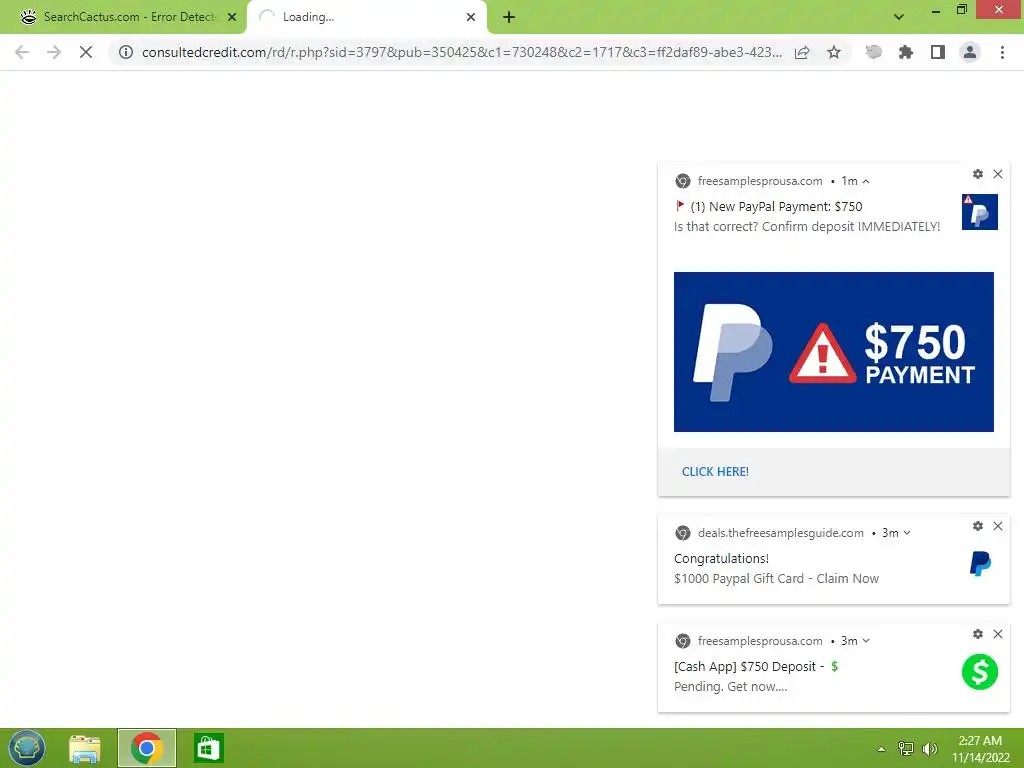Image resolution: width=1024 pixels, height=768 pixels.
Task: Minimize the Chrome window
Action: 936,10
